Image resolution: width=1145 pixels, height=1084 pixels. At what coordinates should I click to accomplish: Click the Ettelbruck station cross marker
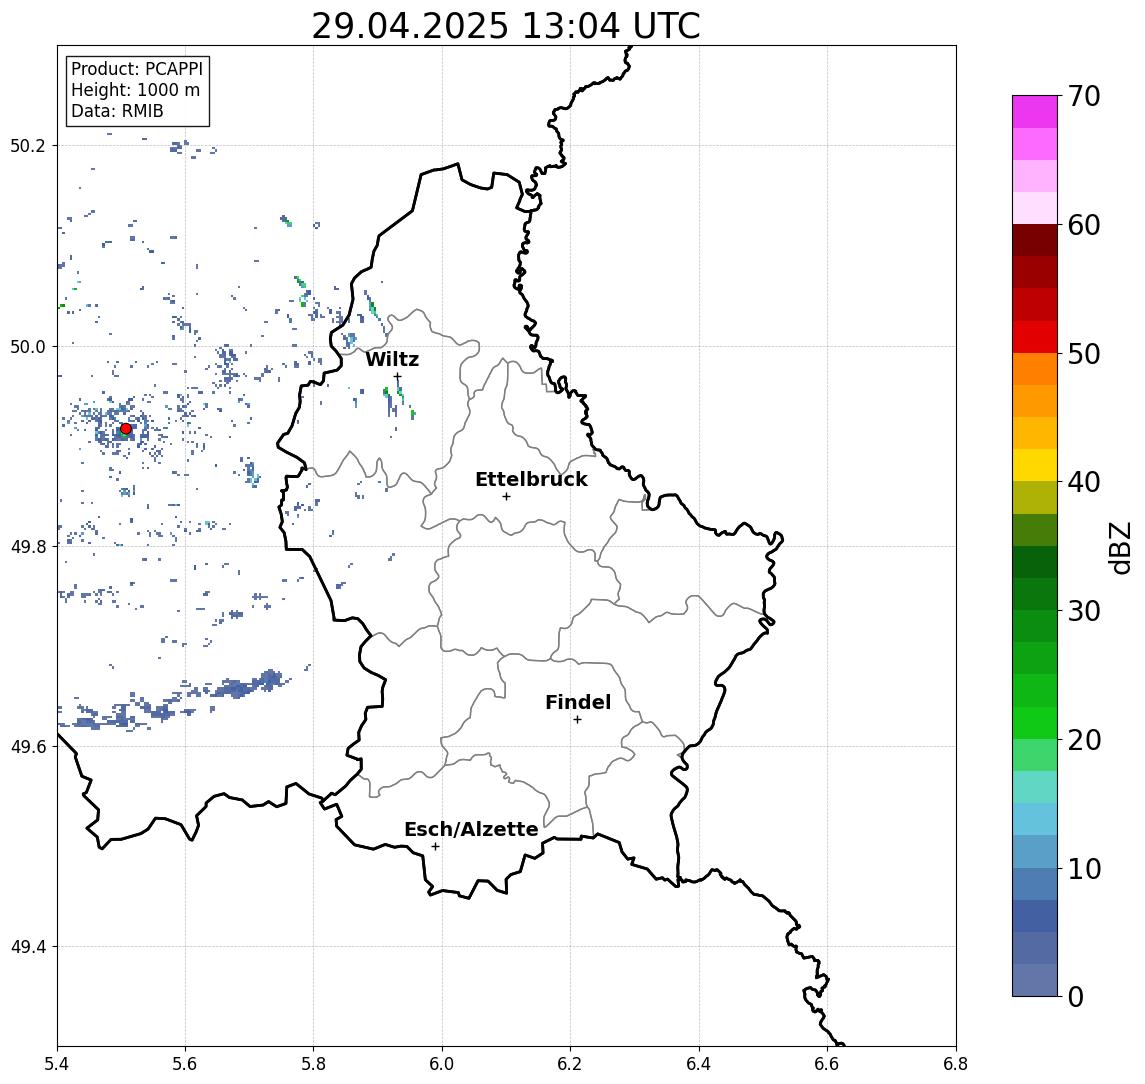coord(506,497)
